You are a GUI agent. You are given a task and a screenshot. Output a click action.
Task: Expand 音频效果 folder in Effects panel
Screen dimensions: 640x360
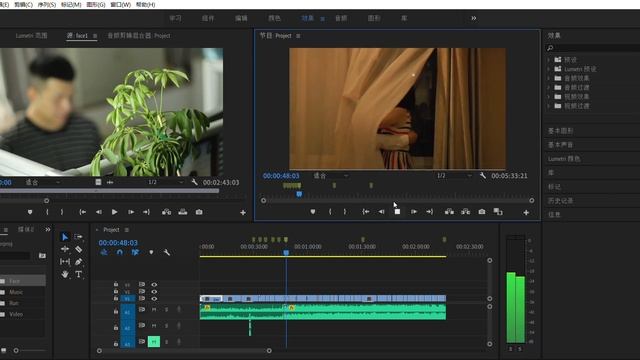[x=549, y=78]
